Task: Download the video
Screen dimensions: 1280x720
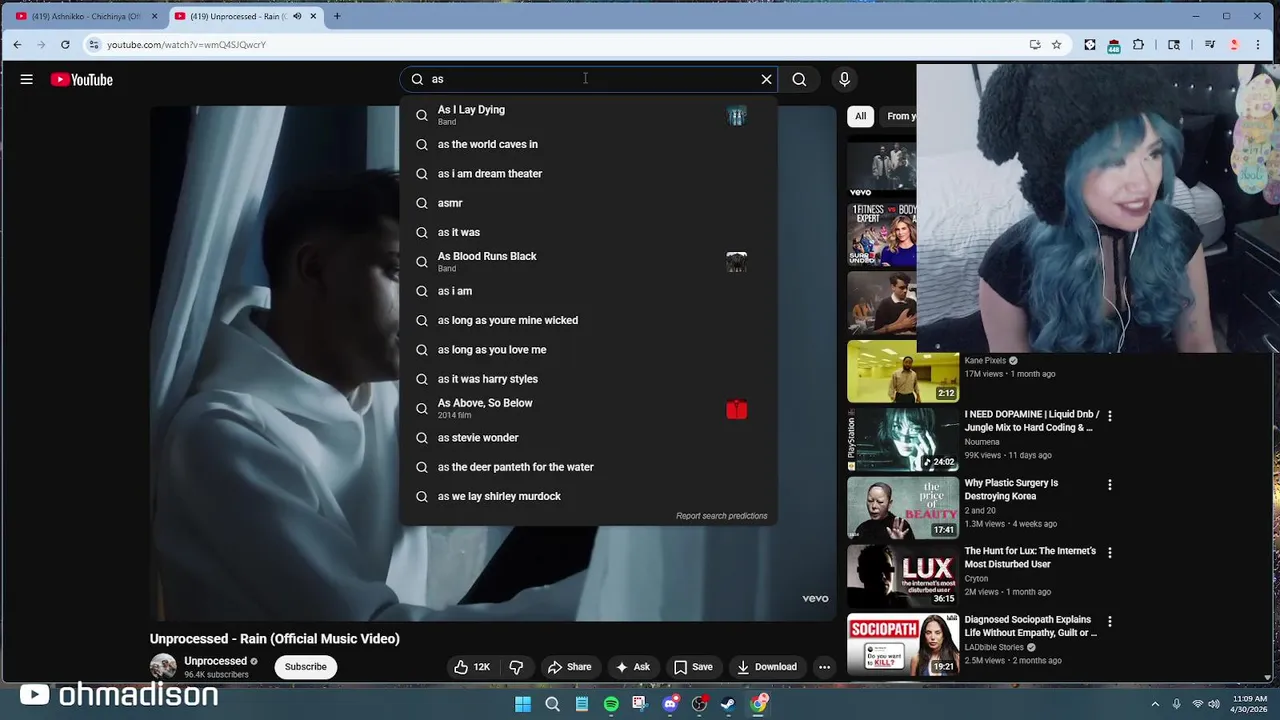Action: click(766, 667)
